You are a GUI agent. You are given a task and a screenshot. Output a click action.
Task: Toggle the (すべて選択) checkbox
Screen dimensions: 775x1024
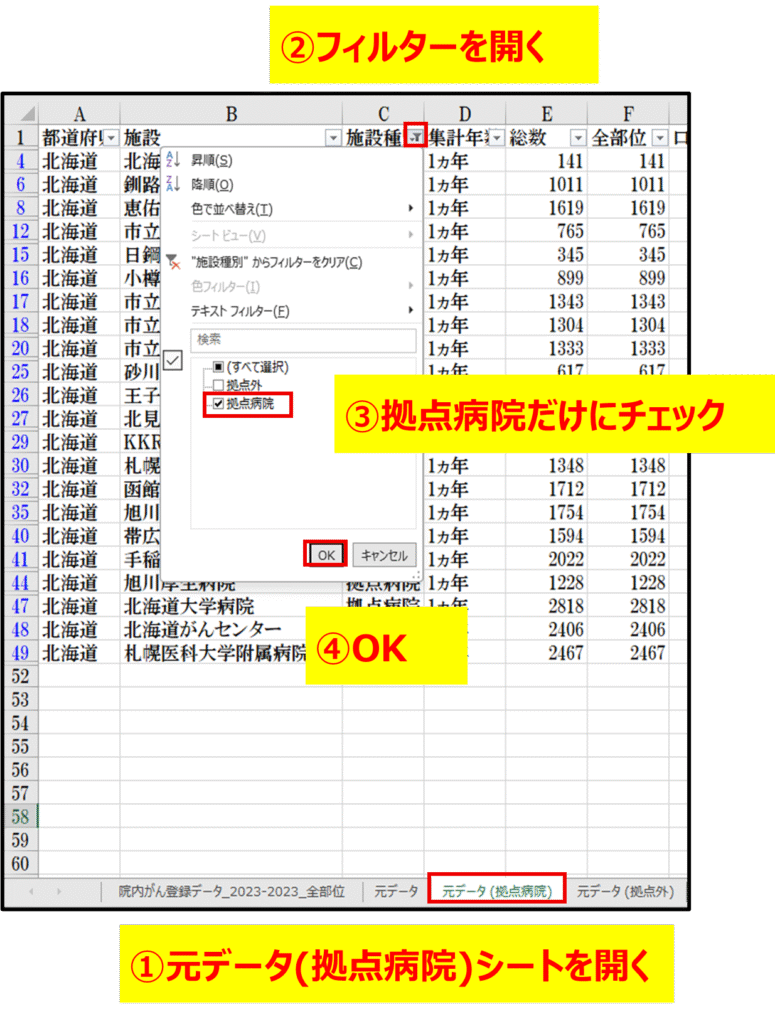pyautogui.click(x=218, y=367)
